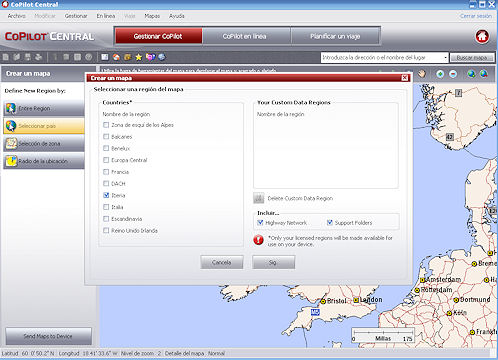Viewport: 498px width, 360px height.
Task: Click the globe with green marker icon
Action: click(471, 74)
